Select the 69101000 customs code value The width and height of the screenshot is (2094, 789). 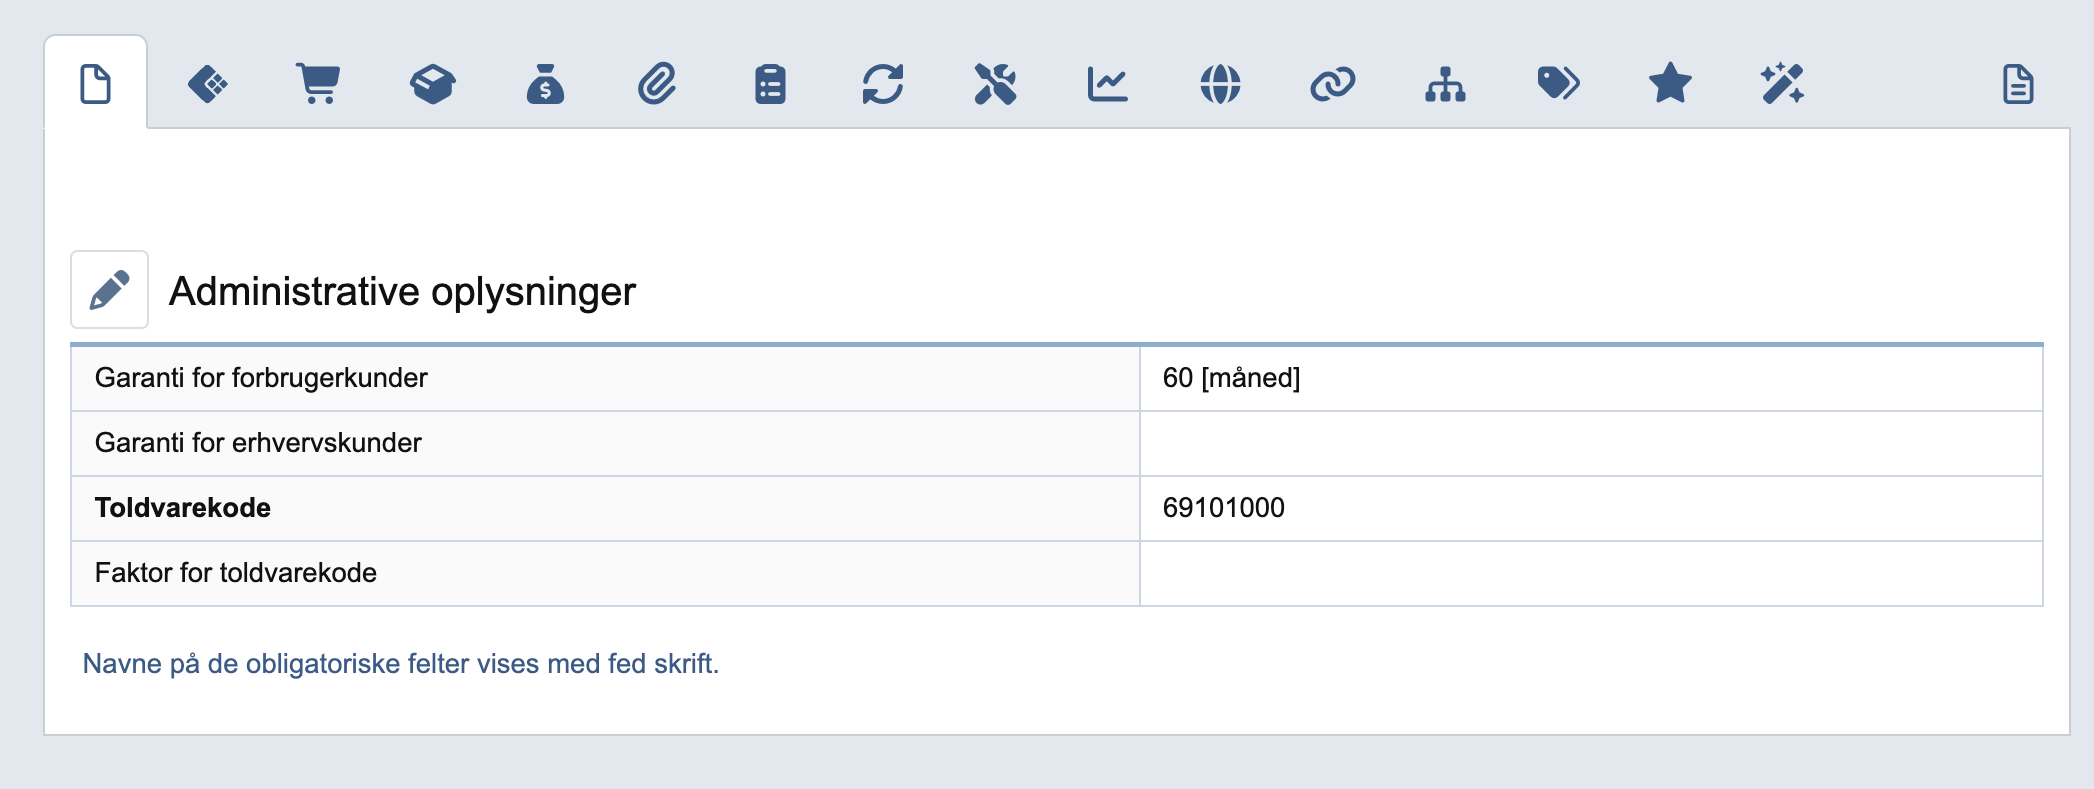[1223, 508]
